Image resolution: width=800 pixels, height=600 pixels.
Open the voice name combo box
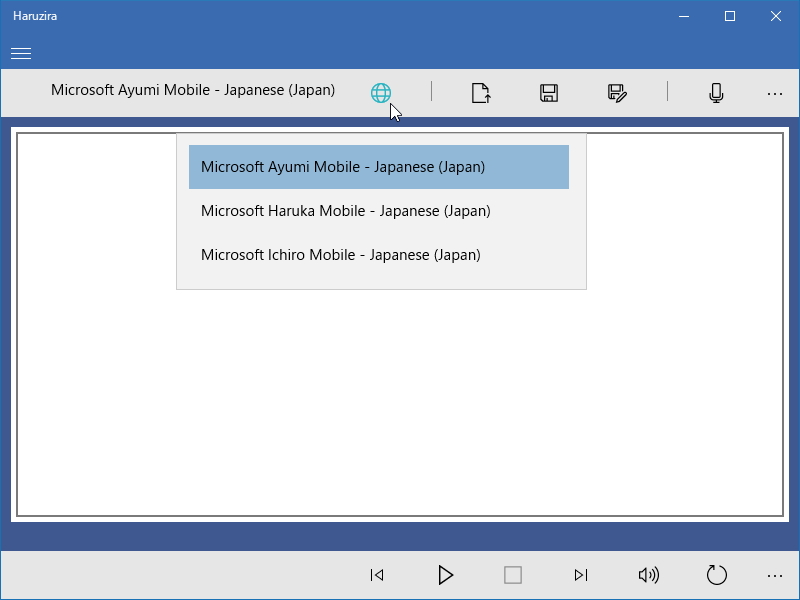click(193, 90)
